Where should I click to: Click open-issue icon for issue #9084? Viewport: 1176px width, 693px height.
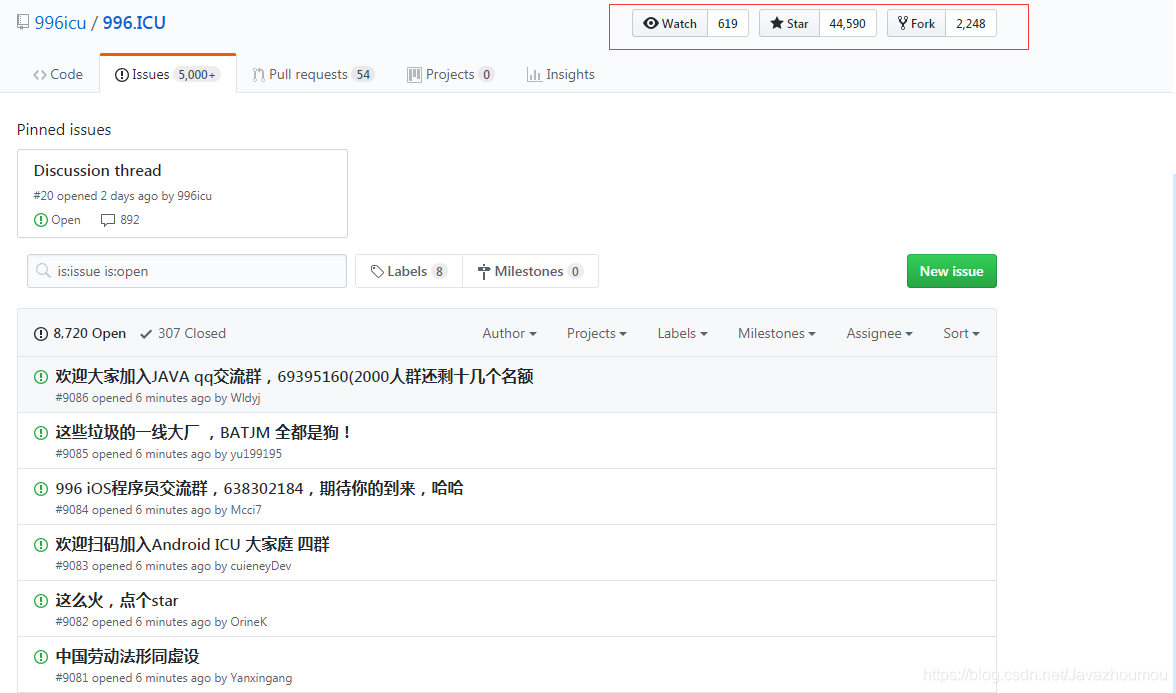[x=41, y=489]
